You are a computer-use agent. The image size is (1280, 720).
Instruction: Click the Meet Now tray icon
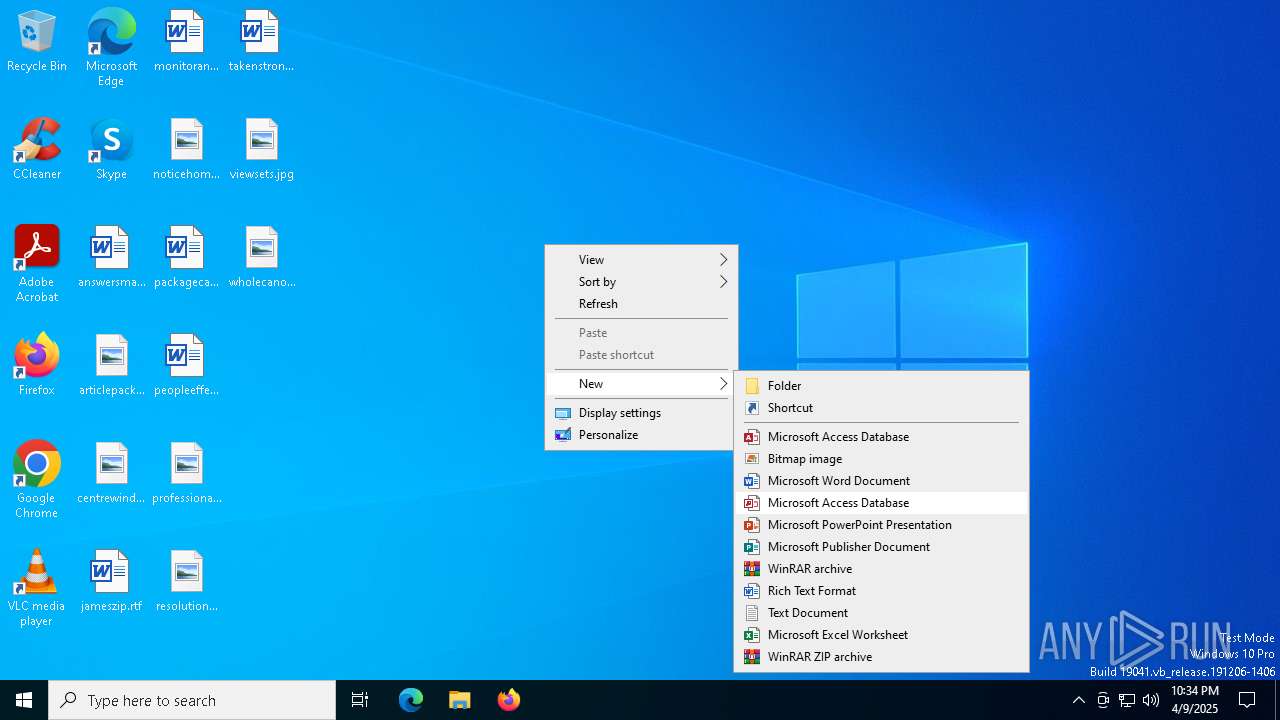click(x=1103, y=700)
